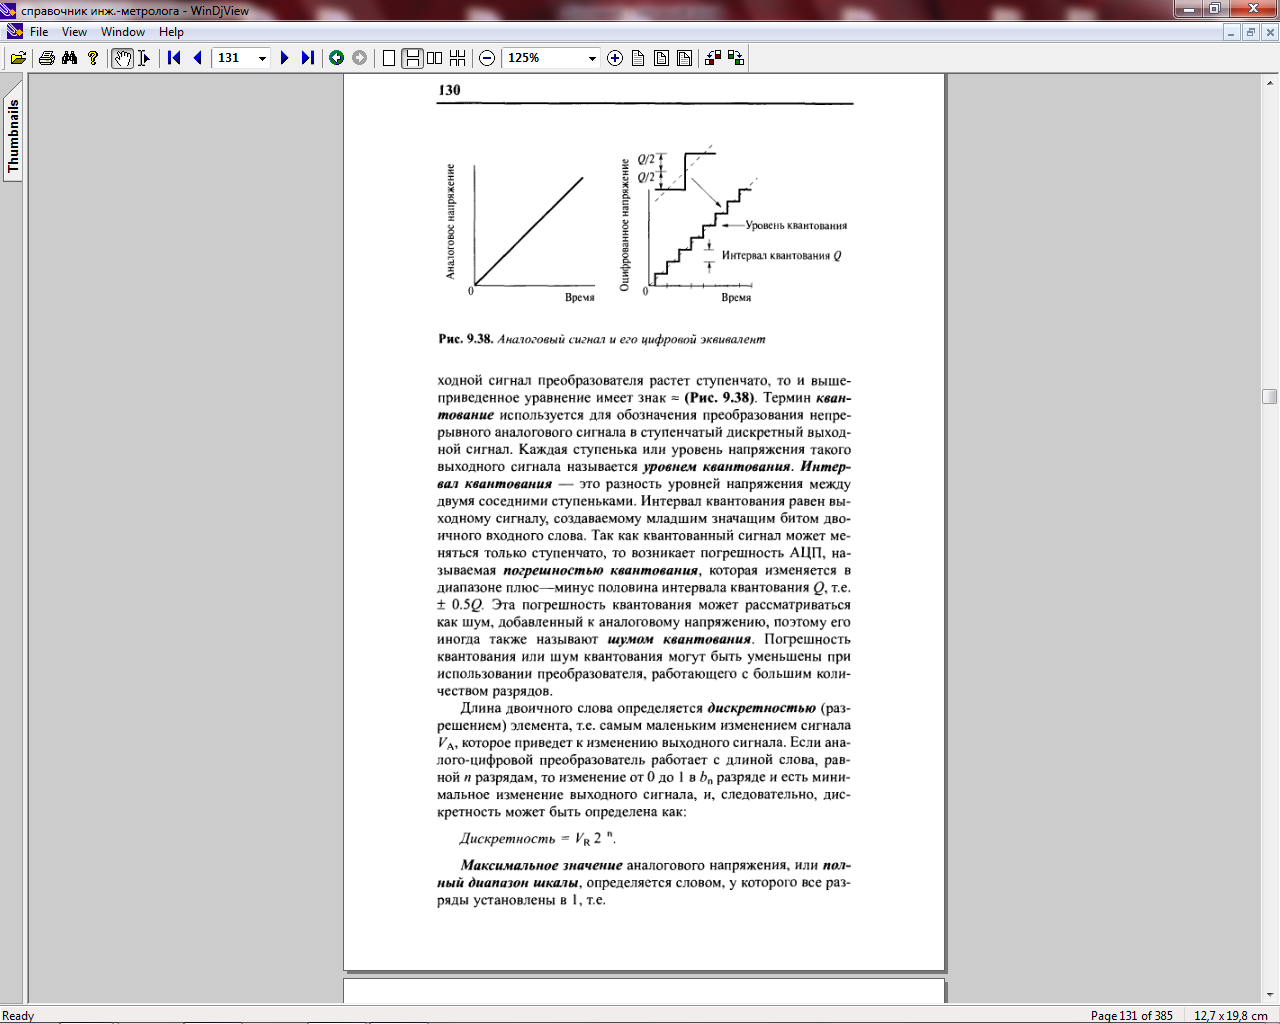Viewport: 1280px width, 1024px height.
Task: Minimize the inner document window
Action: [1232, 32]
